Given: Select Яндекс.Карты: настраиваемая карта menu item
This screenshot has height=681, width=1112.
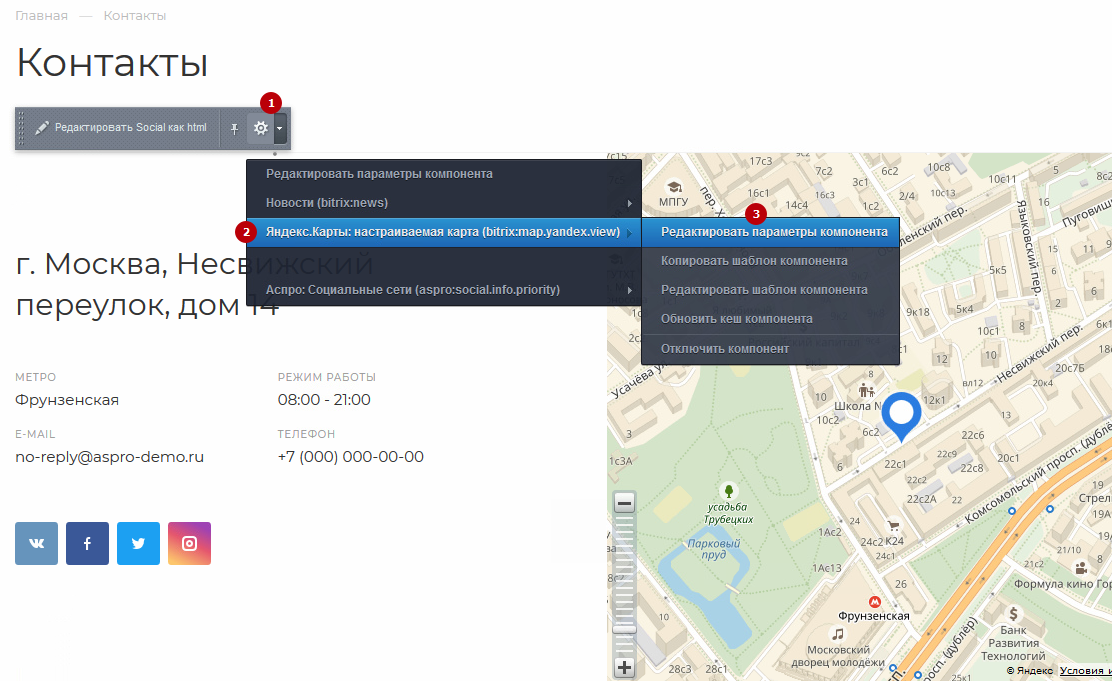Looking at the screenshot, I should tap(444, 232).
